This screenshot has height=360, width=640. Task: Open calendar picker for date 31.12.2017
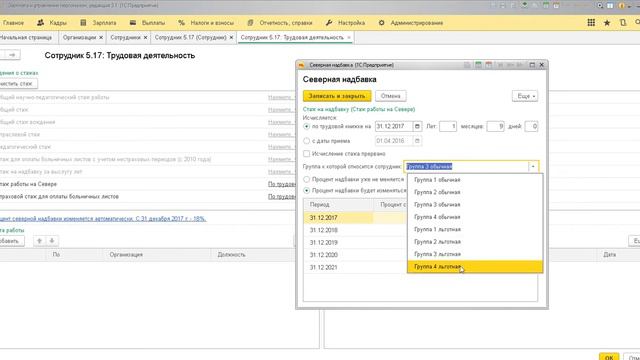coord(417,127)
